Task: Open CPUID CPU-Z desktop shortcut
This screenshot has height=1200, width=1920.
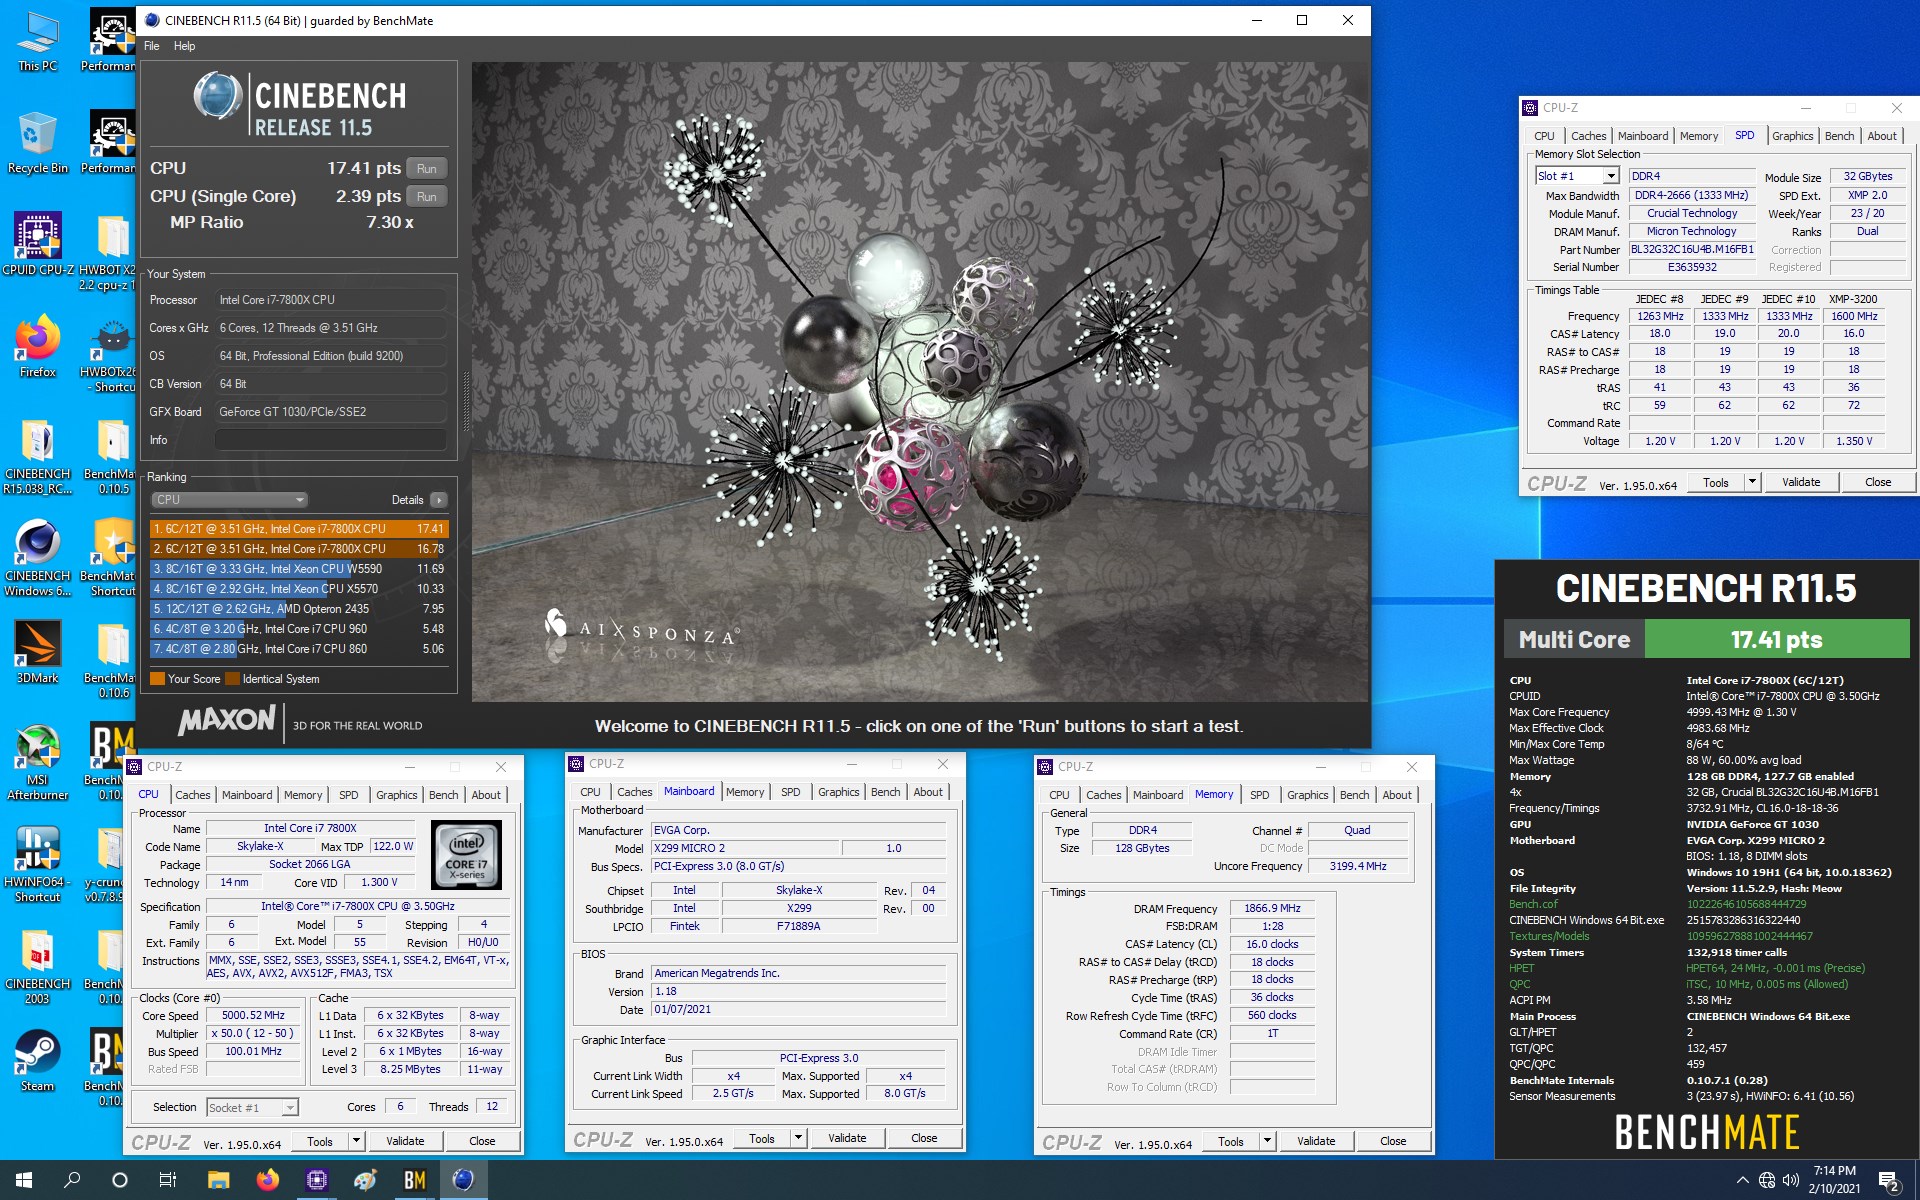Action: [x=37, y=245]
